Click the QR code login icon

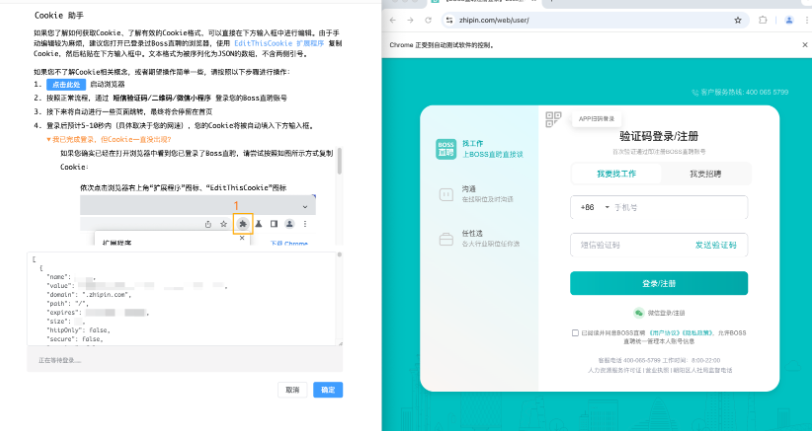point(553,120)
